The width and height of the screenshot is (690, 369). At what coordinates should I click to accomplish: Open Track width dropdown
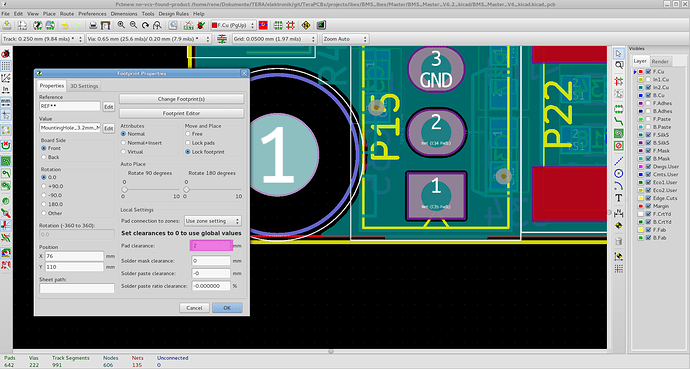(x=42, y=39)
